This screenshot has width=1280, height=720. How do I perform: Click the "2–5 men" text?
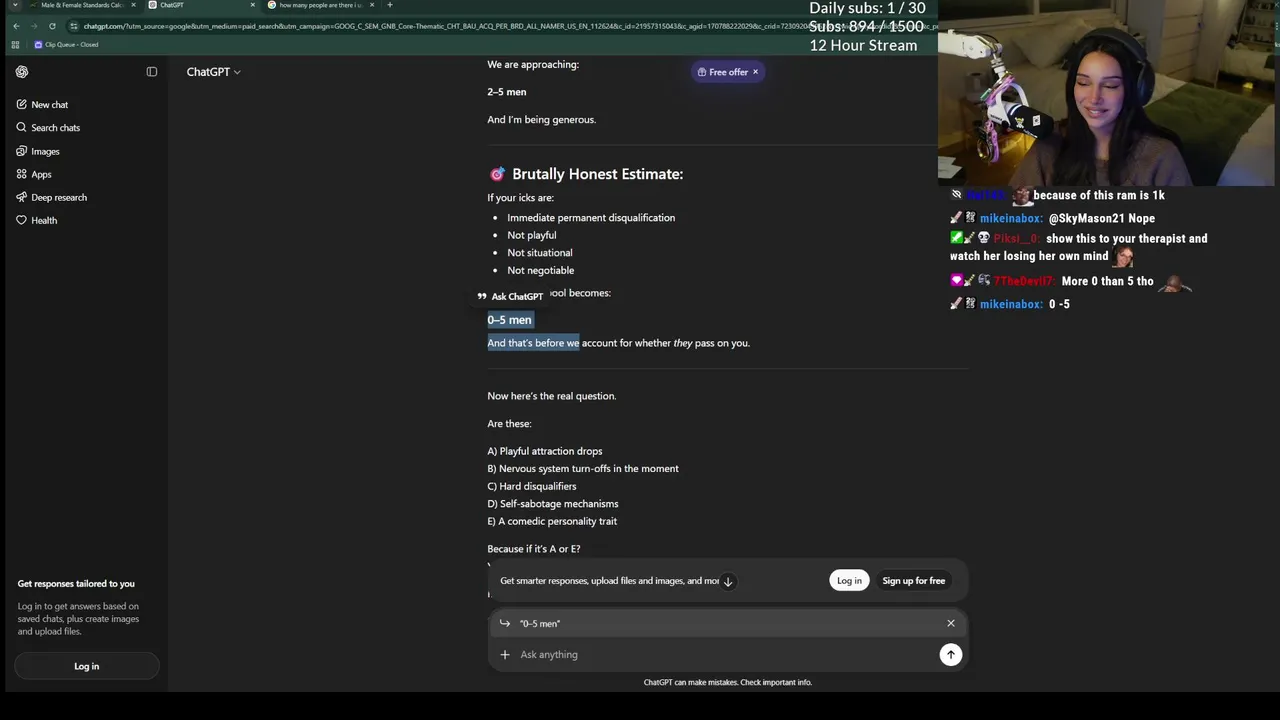click(507, 92)
